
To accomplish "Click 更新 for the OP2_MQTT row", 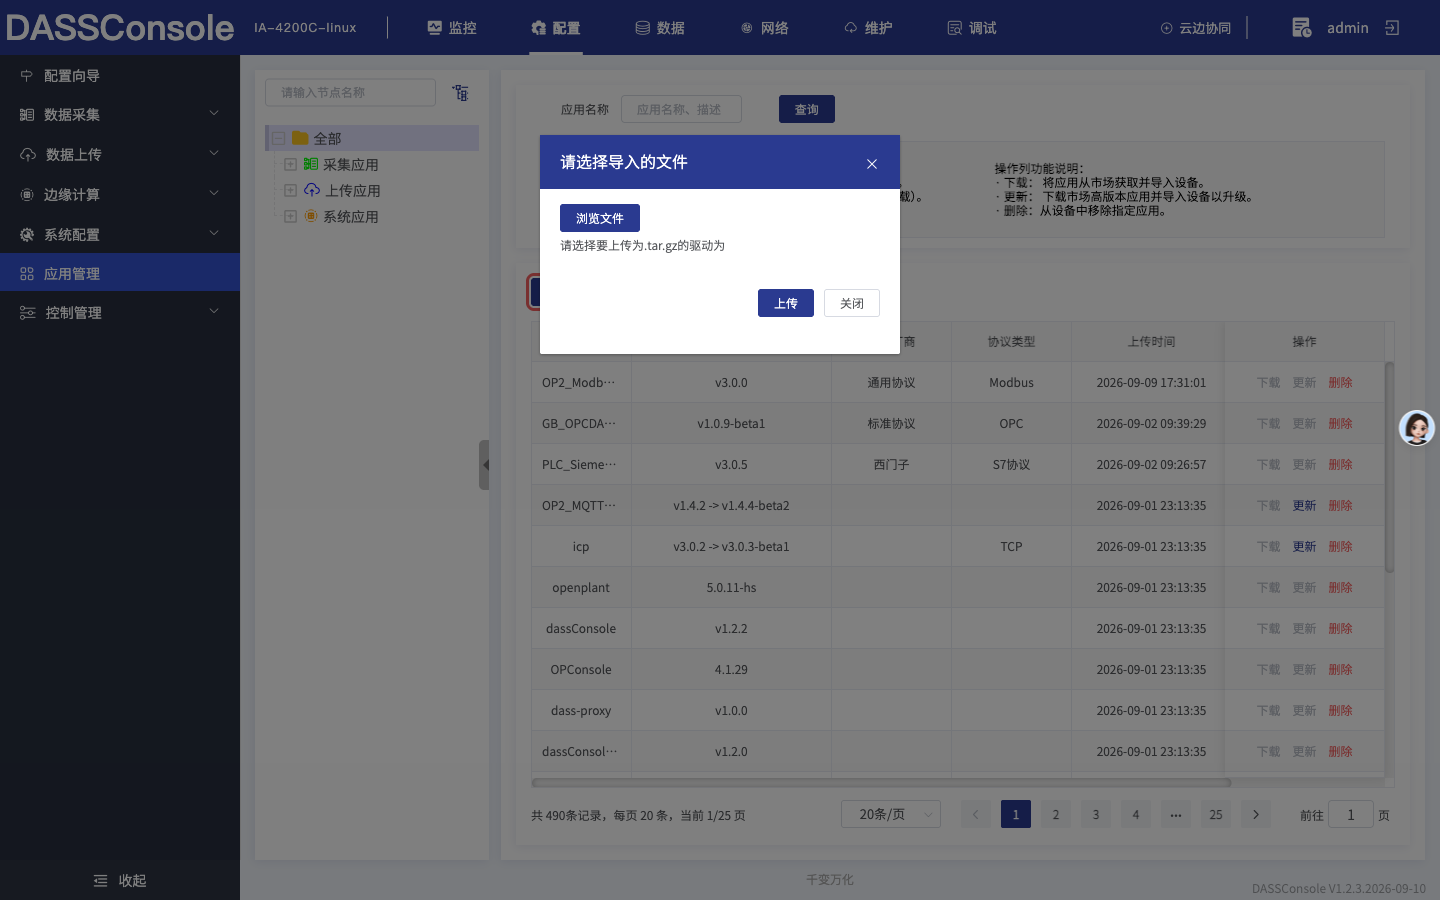I will 1304,505.
